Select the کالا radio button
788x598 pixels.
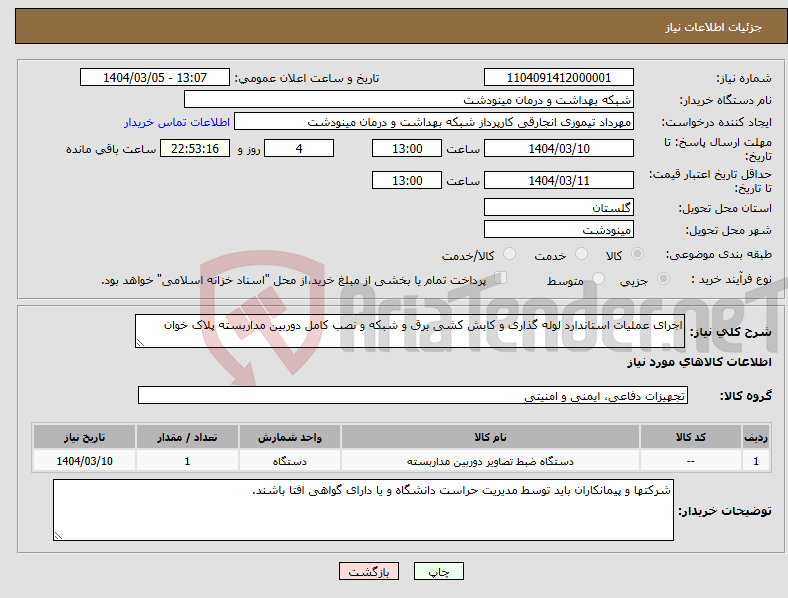pos(637,254)
